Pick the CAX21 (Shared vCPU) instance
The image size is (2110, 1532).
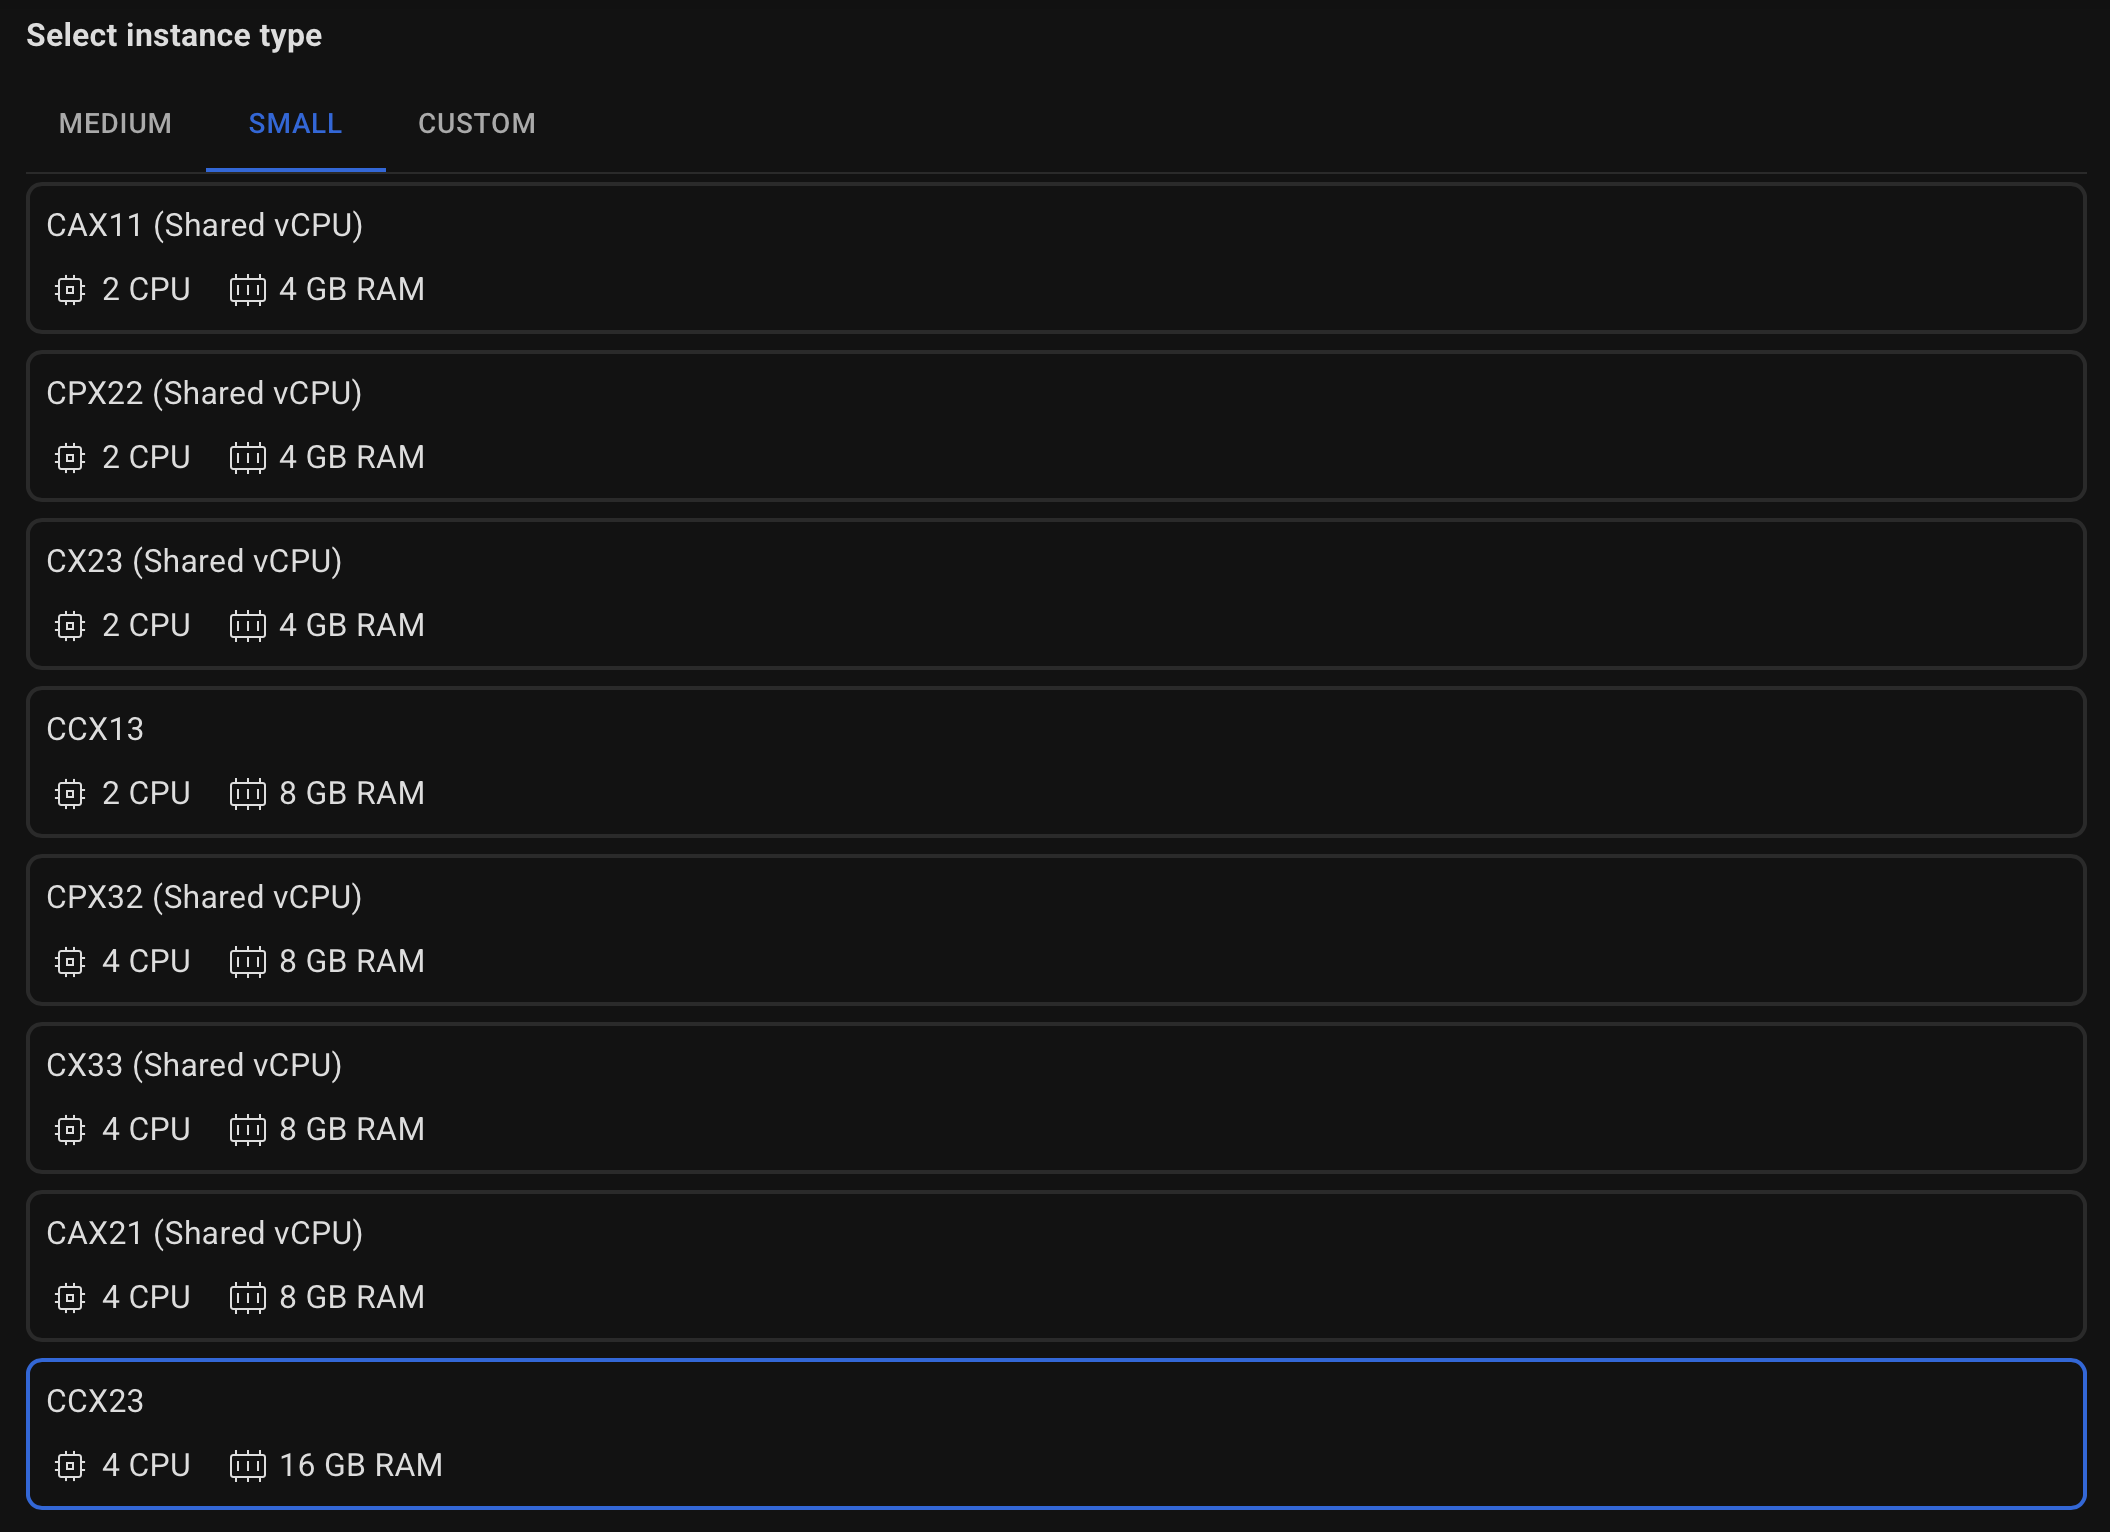tap(1055, 1265)
